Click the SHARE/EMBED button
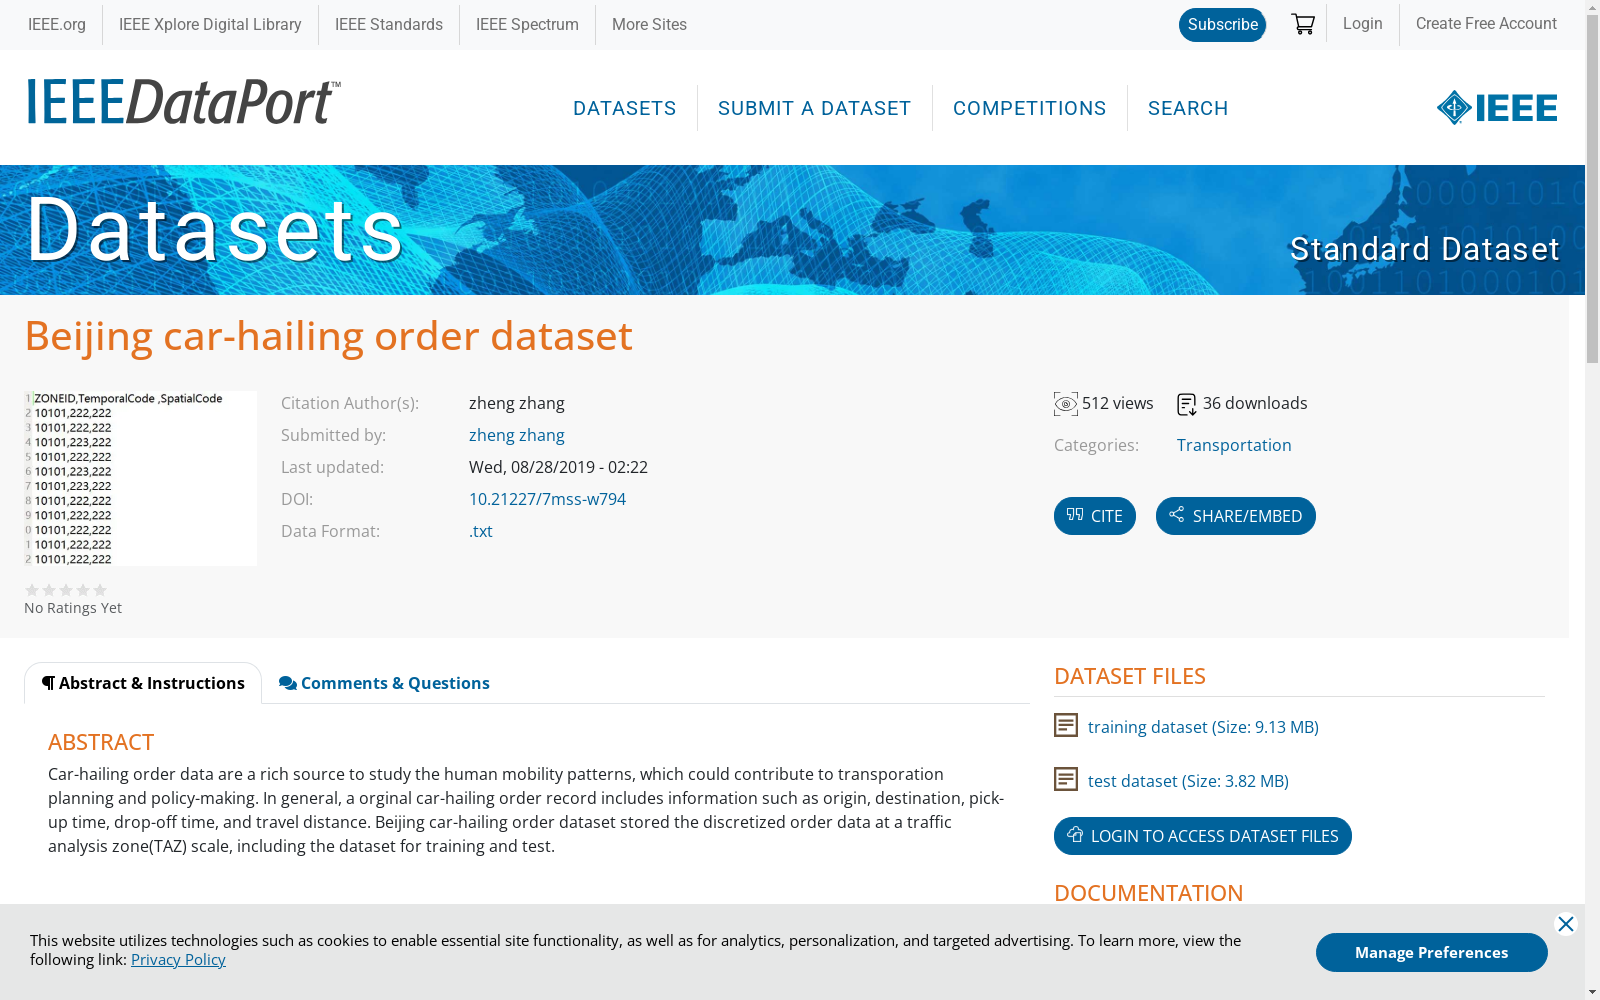 (x=1236, y=516)
